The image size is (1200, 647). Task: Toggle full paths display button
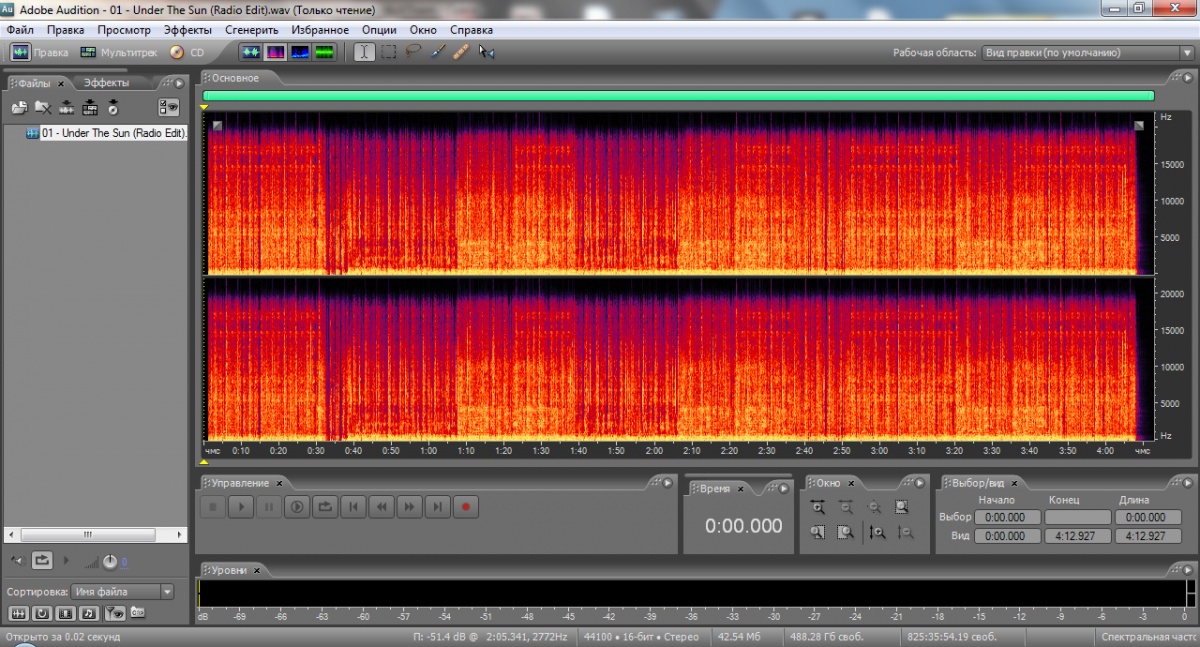click(x=138, y=612)
